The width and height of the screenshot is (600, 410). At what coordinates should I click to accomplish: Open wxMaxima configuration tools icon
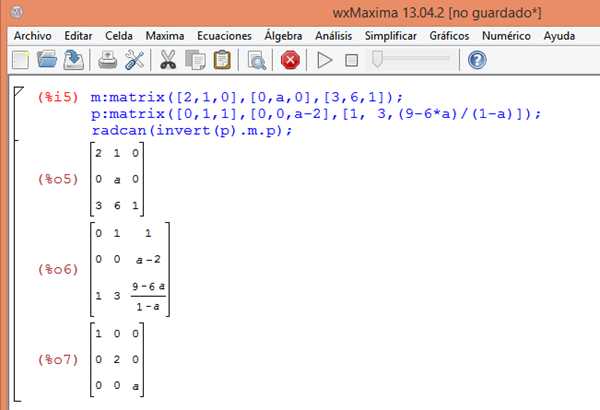(x=134, y=60)
